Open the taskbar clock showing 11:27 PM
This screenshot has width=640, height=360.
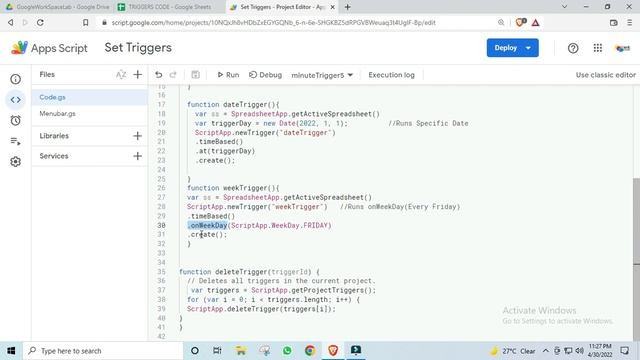coord(600,351)
